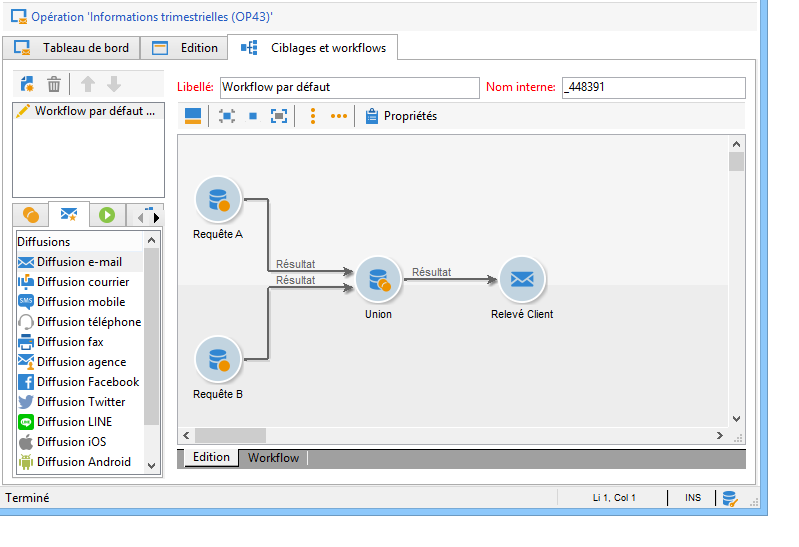Viewport: 799px width, 547px height.
Task: Switch to Tableau de bord tab
Action: pyautogui.click(x=71, y=48)
